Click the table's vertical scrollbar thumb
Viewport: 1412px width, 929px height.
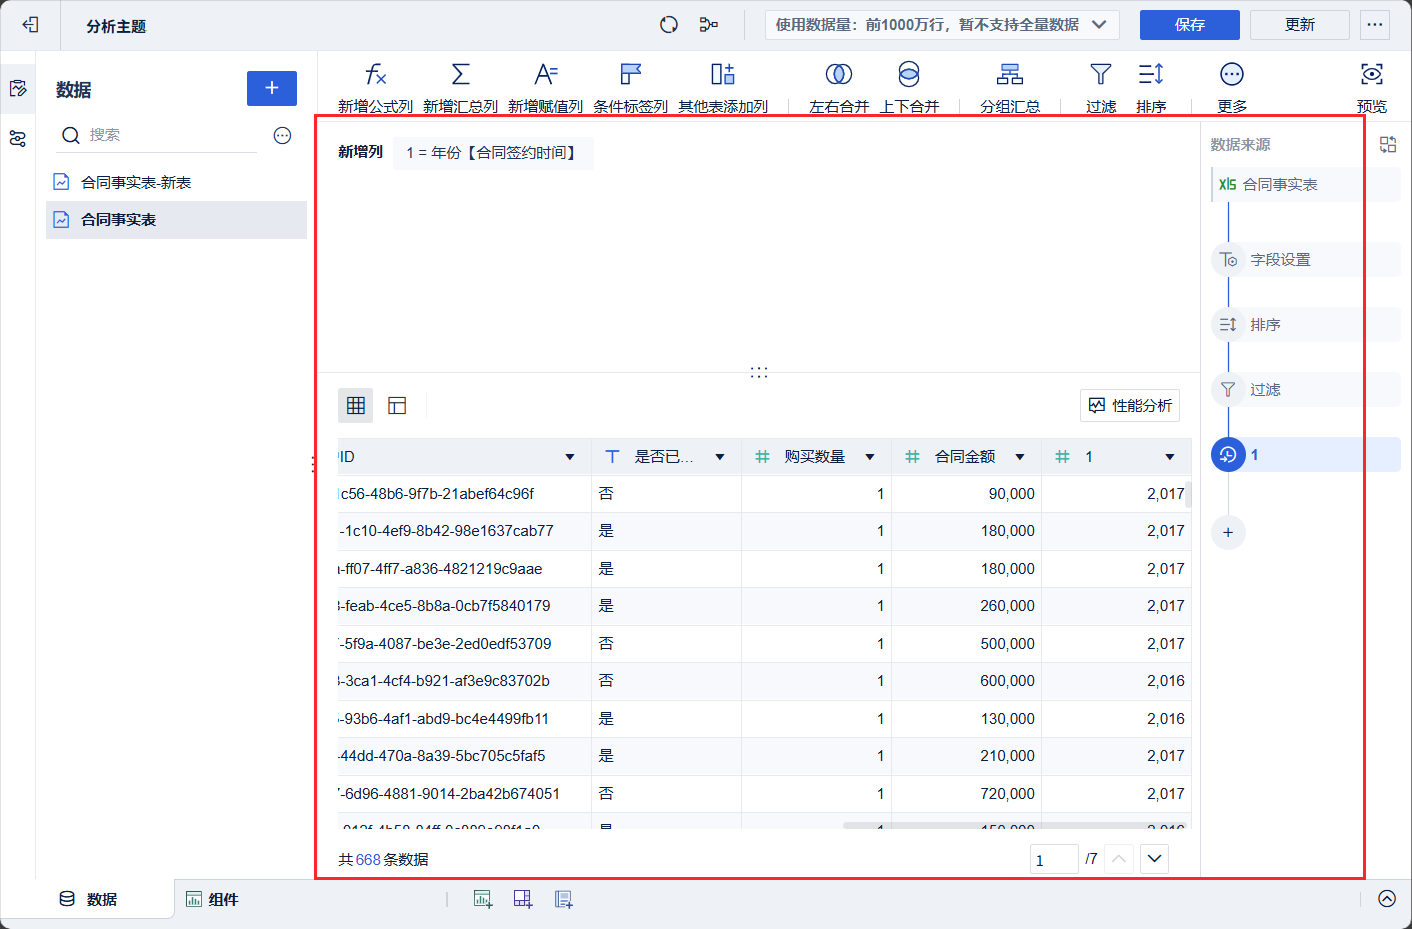tap(1188, 494)
